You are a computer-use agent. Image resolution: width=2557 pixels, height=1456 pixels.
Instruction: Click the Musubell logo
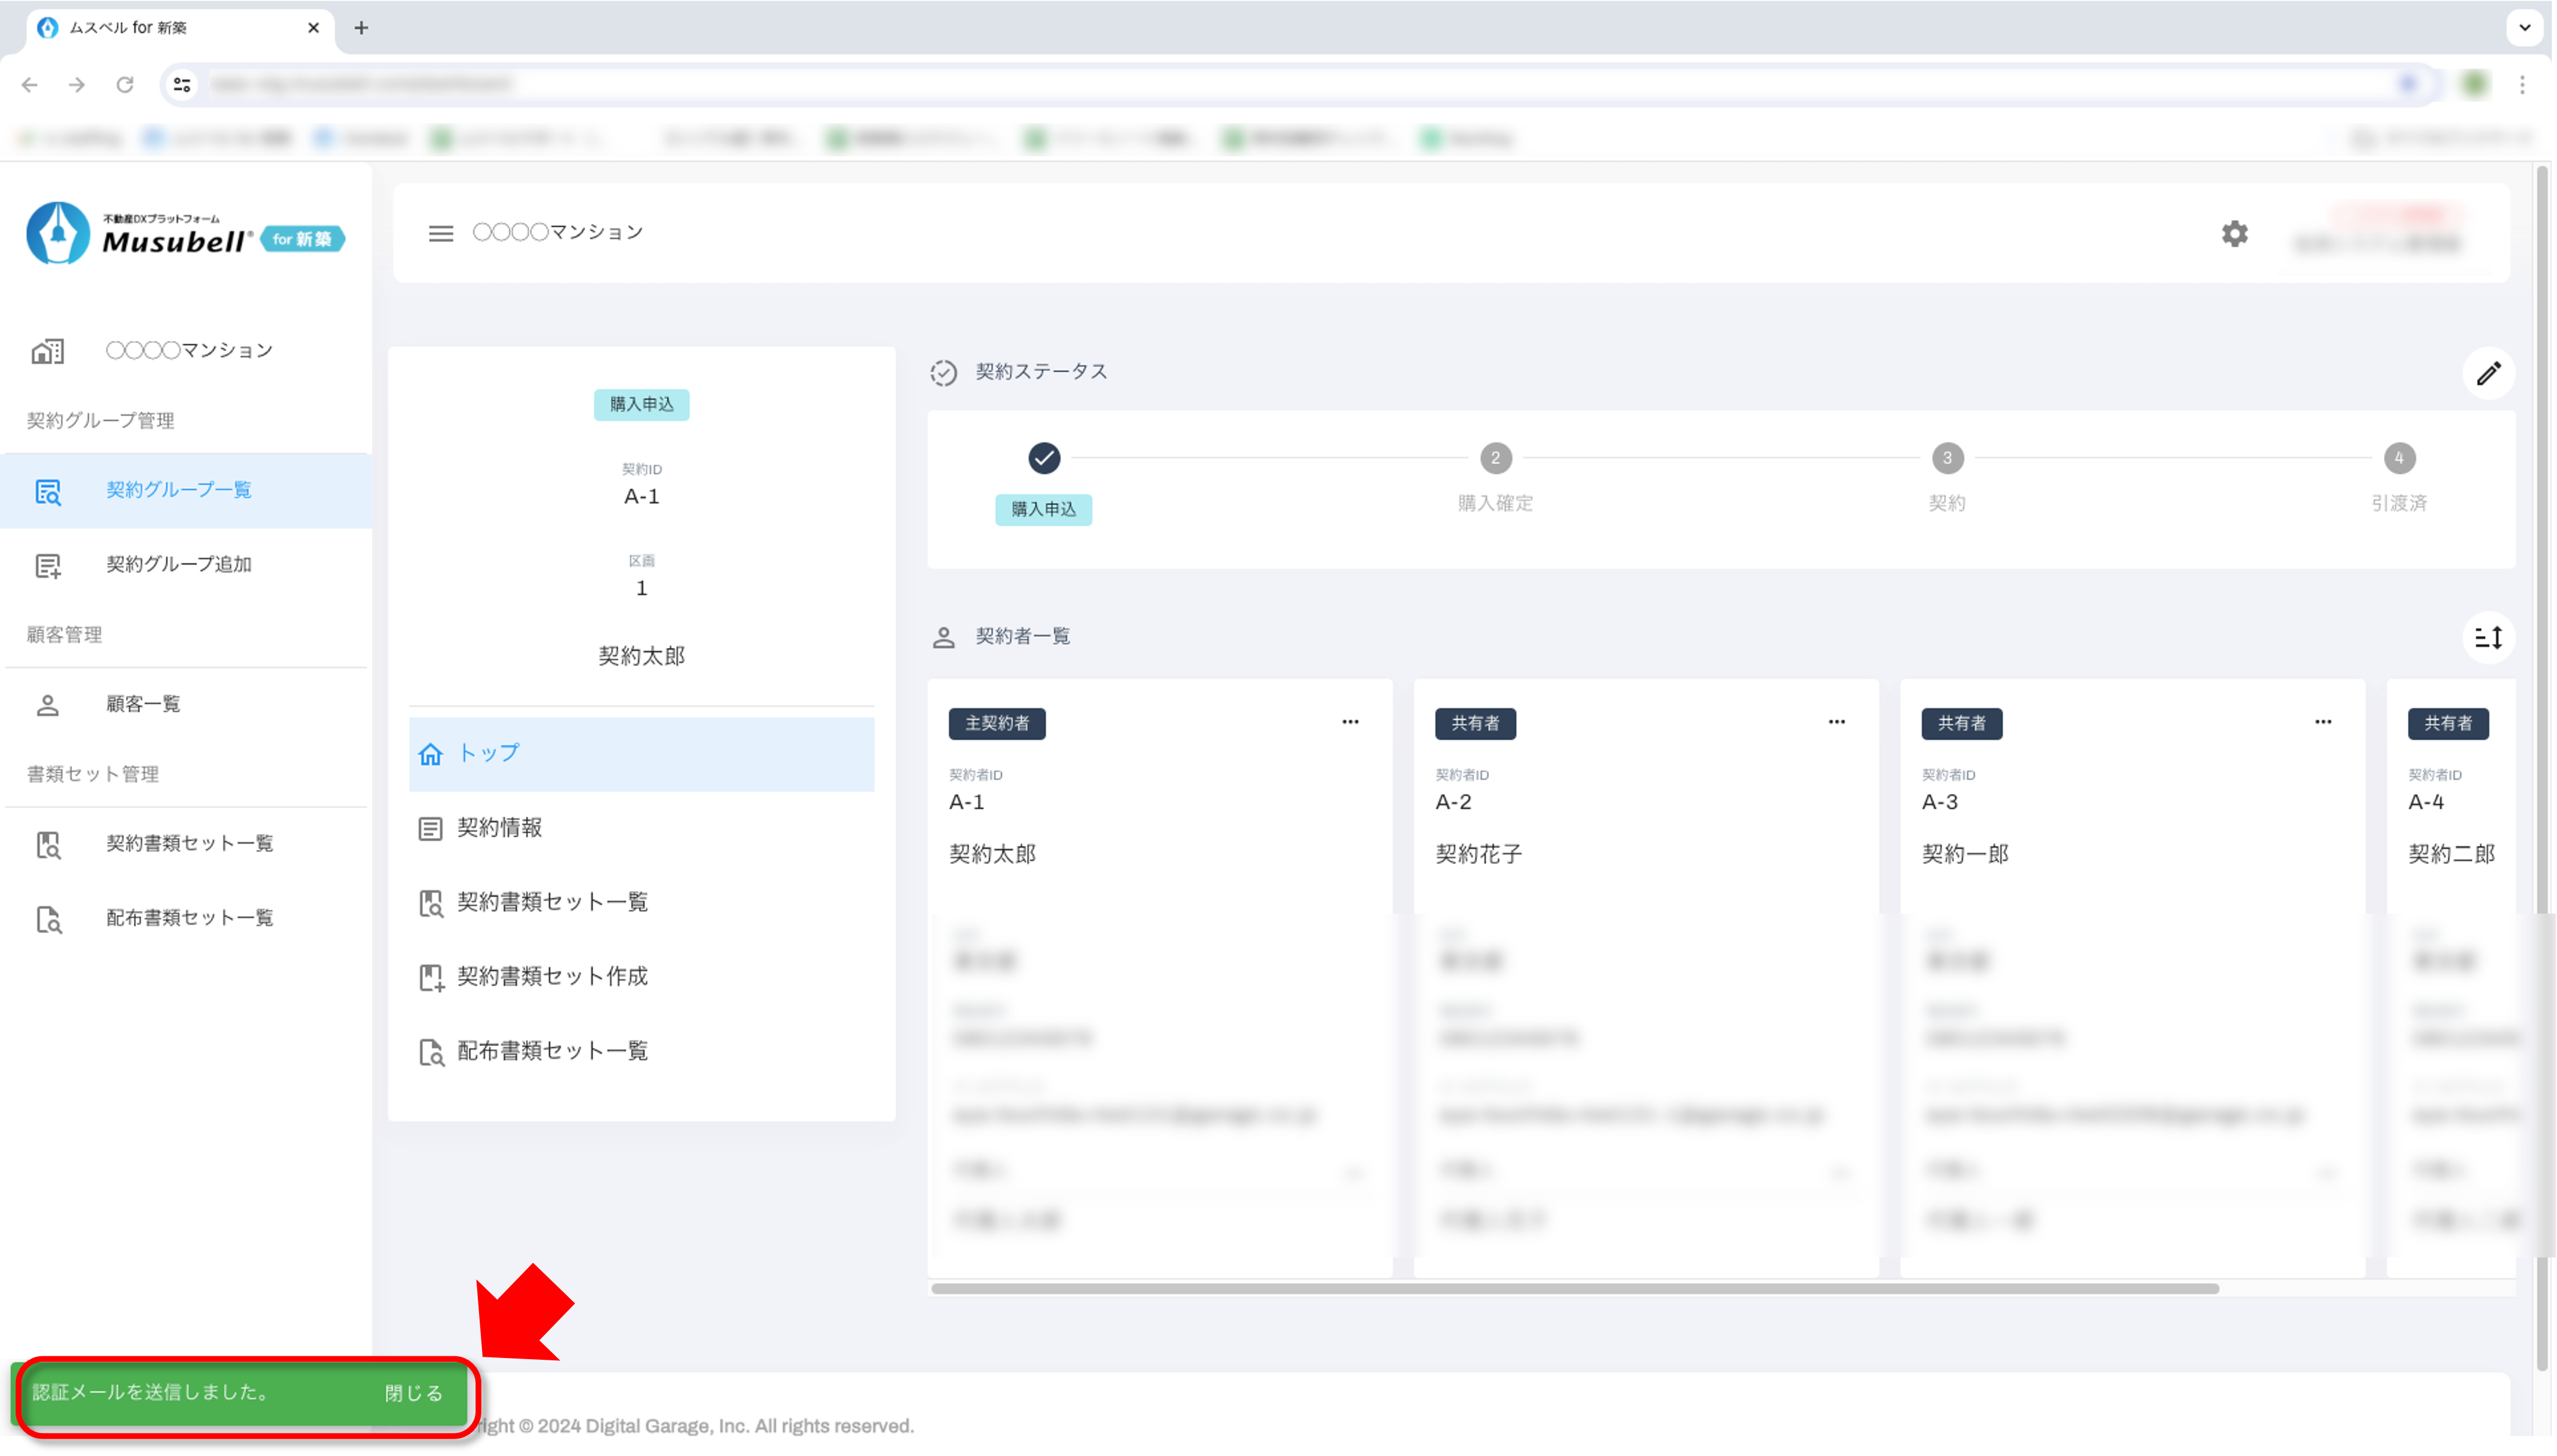[185, 234]
